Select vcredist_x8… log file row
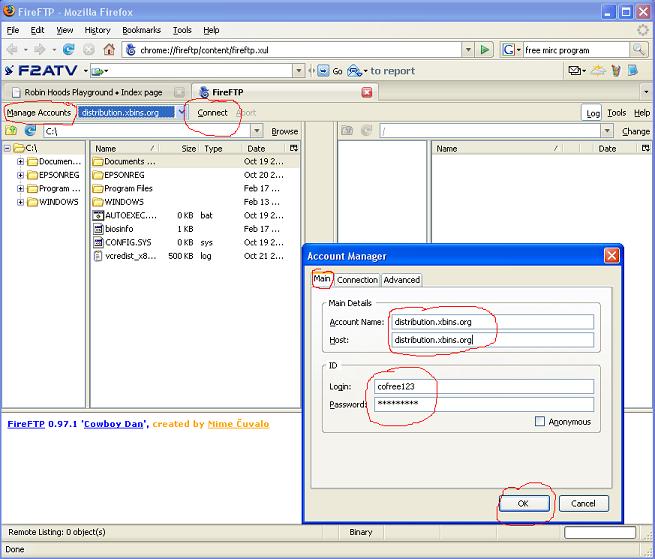 pyautogui.click(x=195, y=256)
